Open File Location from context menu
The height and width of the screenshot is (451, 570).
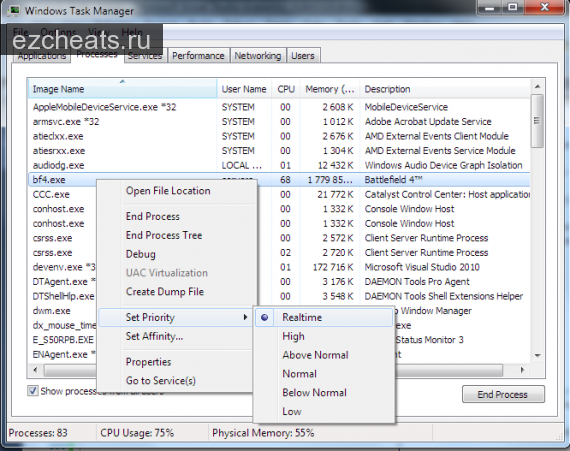coord(168,191)
